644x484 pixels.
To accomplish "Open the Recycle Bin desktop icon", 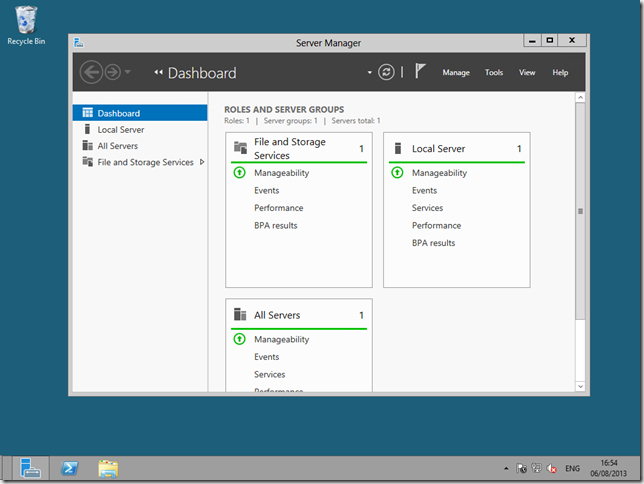I will pyautogui.click(x=26, y=26).
